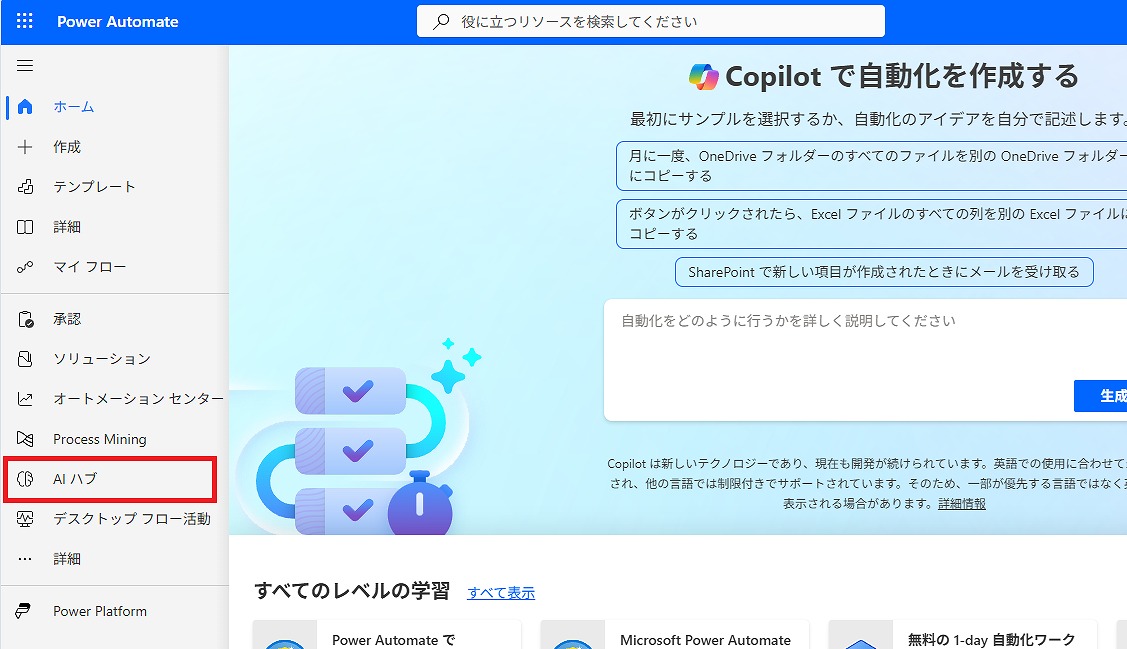The width and height of the screenshot is (1127, 649).
Task: Click the ホーム home icon
Action: click(26, 107)
